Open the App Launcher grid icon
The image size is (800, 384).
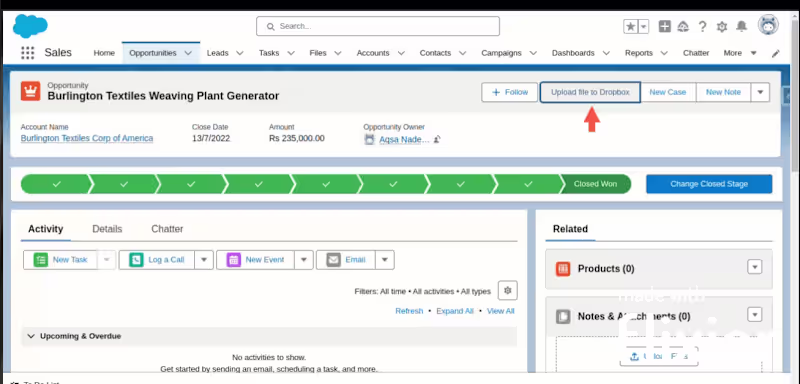28,53
